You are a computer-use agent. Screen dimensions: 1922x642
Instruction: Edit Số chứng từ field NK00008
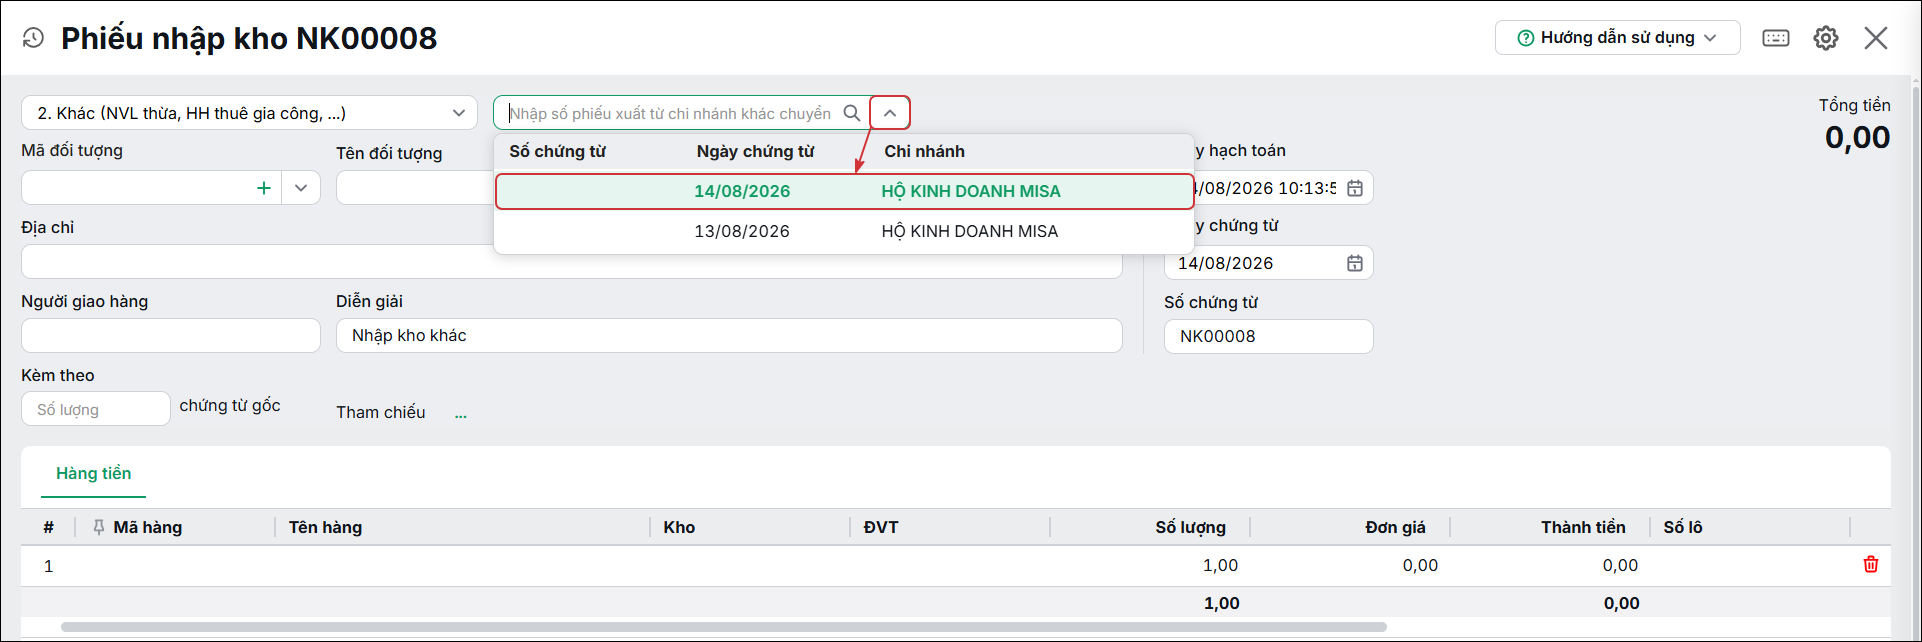(1268, 336)
